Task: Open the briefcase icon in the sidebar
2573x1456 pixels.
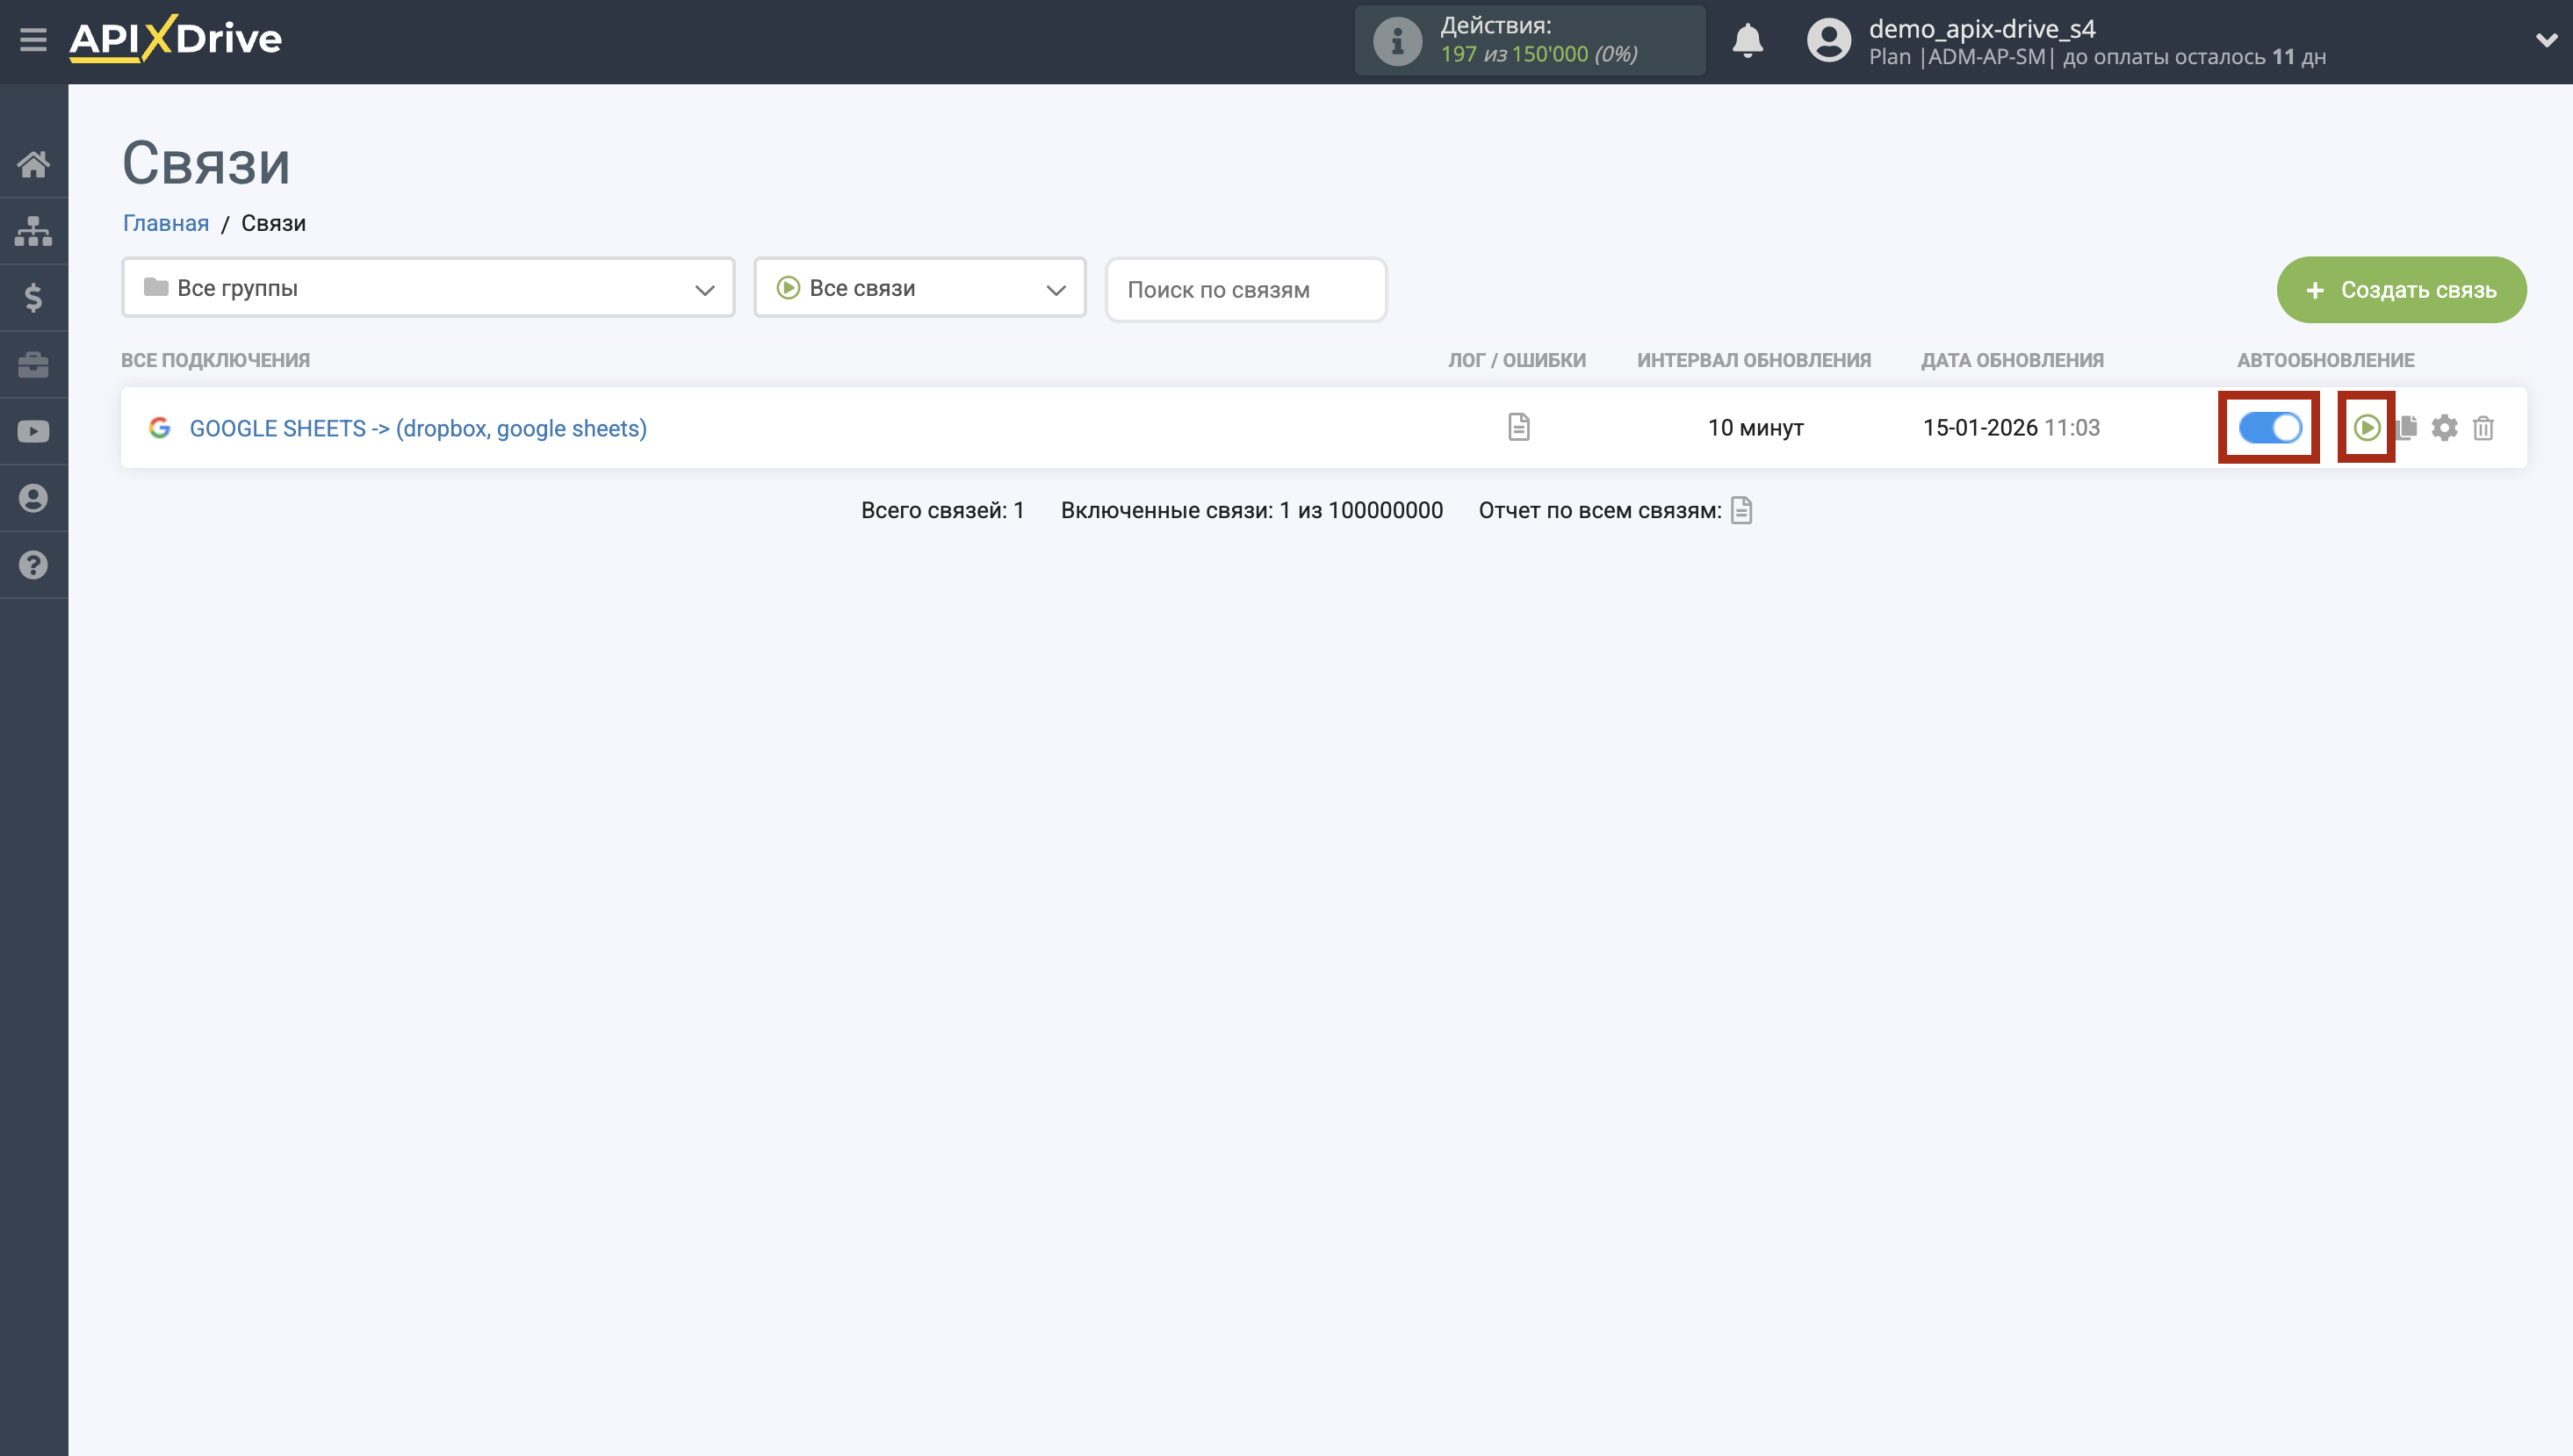Action: [33, 364]
